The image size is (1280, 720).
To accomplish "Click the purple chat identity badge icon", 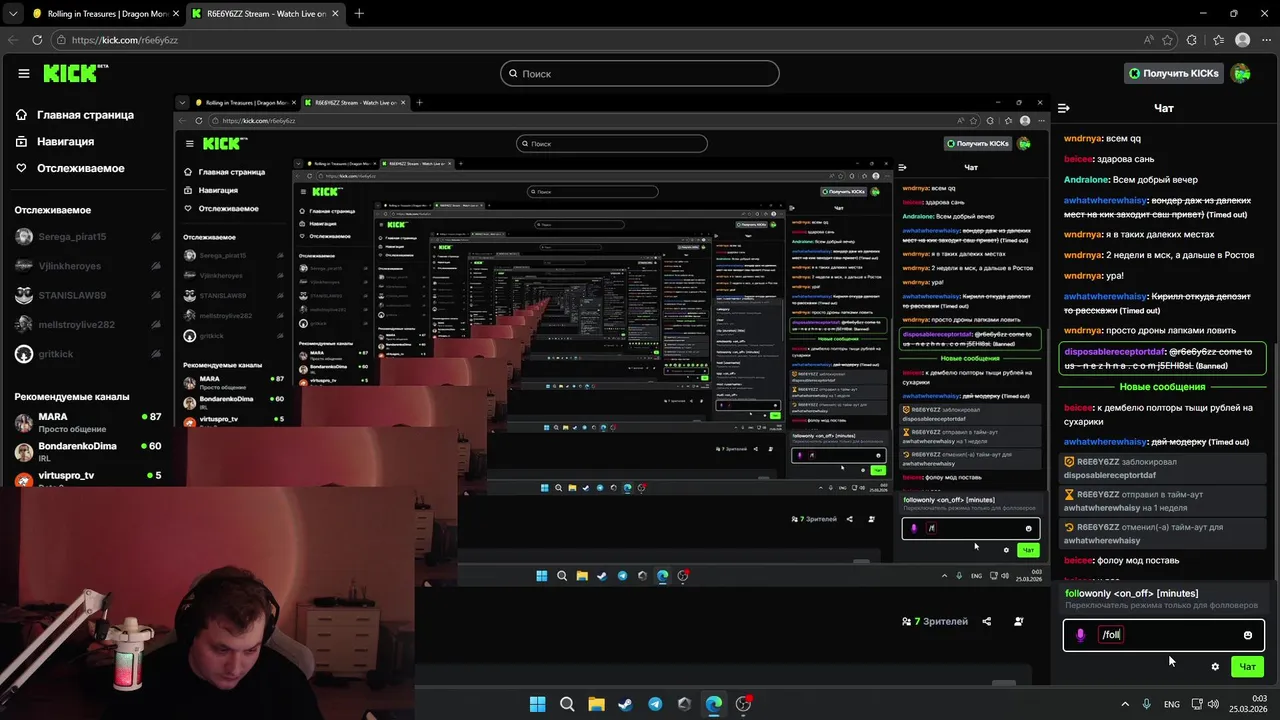I will [1080, 635].
